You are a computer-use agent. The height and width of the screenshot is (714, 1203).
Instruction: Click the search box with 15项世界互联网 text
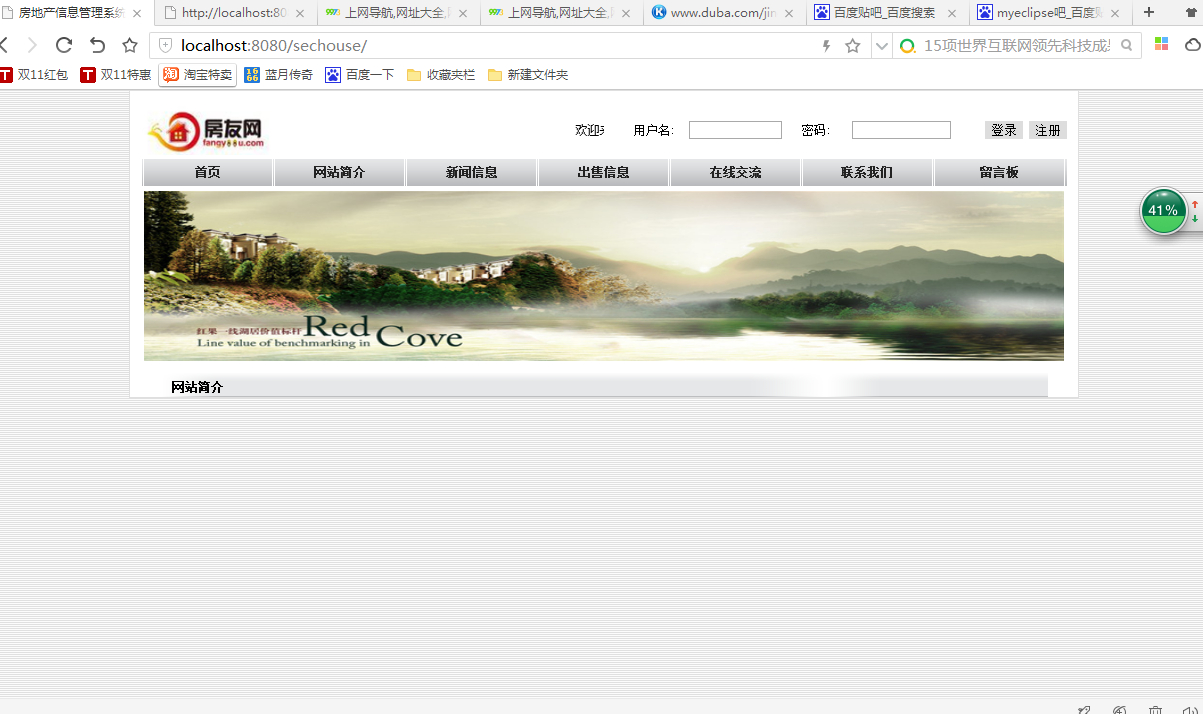coord(1016,46)
